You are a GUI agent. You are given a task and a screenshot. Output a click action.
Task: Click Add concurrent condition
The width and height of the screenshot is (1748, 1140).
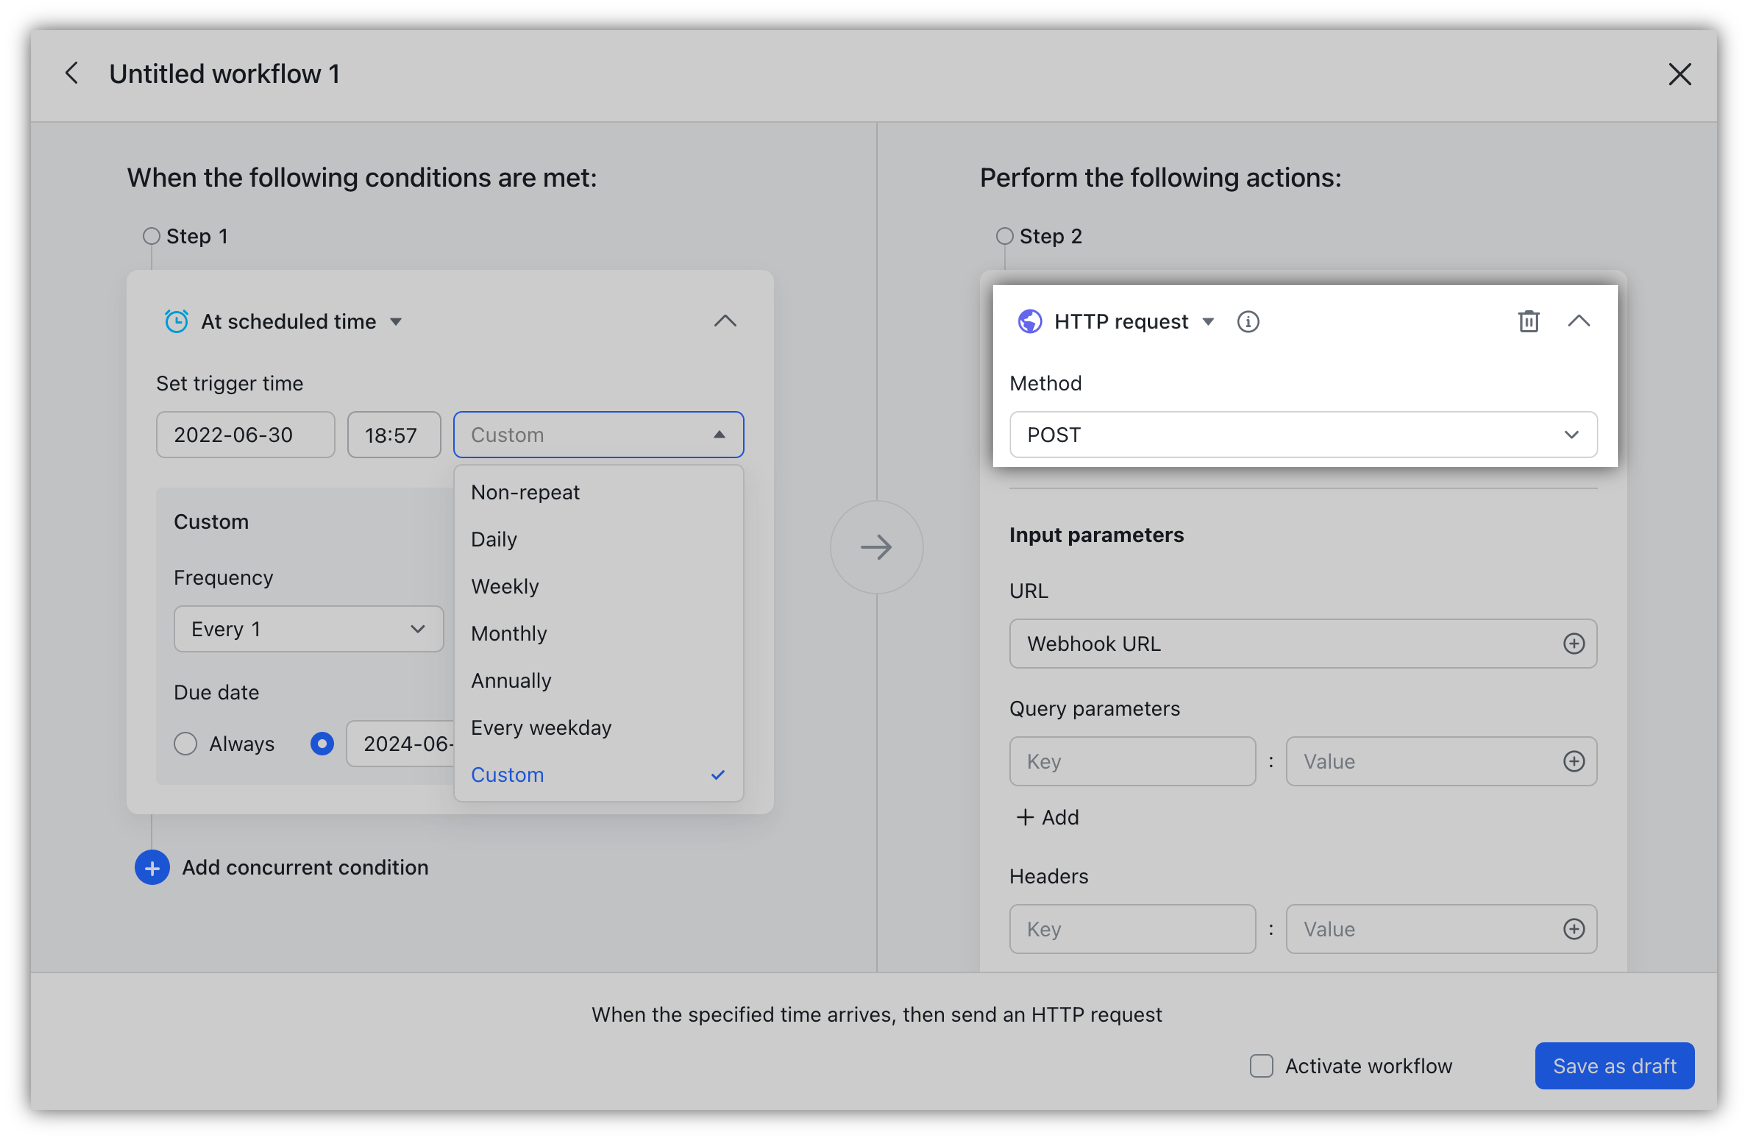click(304, 867)
